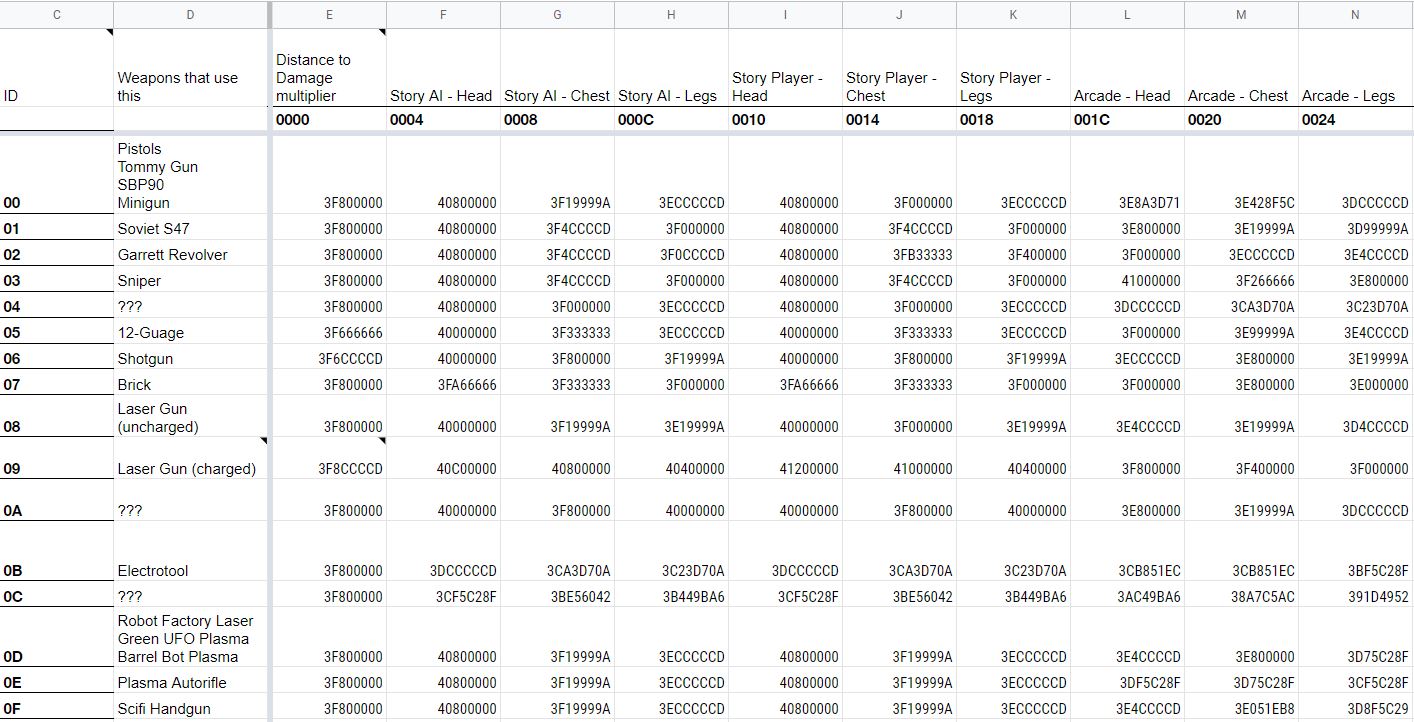
Task: Select column E header
Action: (x=329, y=14)
